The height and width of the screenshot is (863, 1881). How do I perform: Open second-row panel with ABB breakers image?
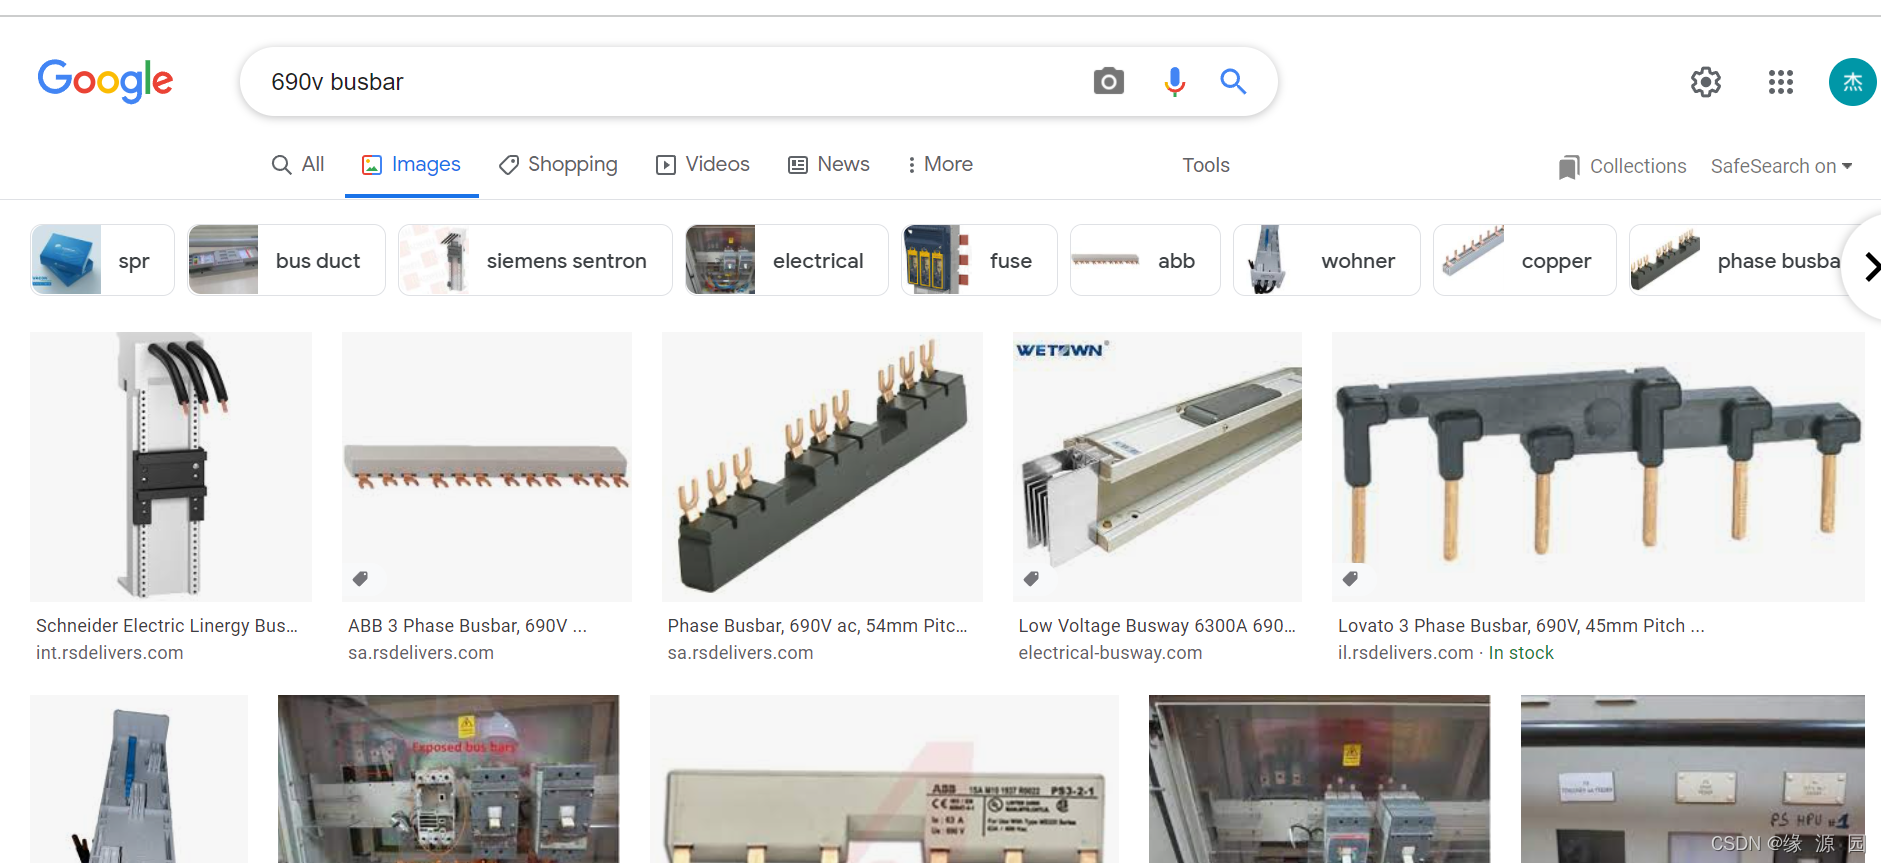pos(1319,779)
